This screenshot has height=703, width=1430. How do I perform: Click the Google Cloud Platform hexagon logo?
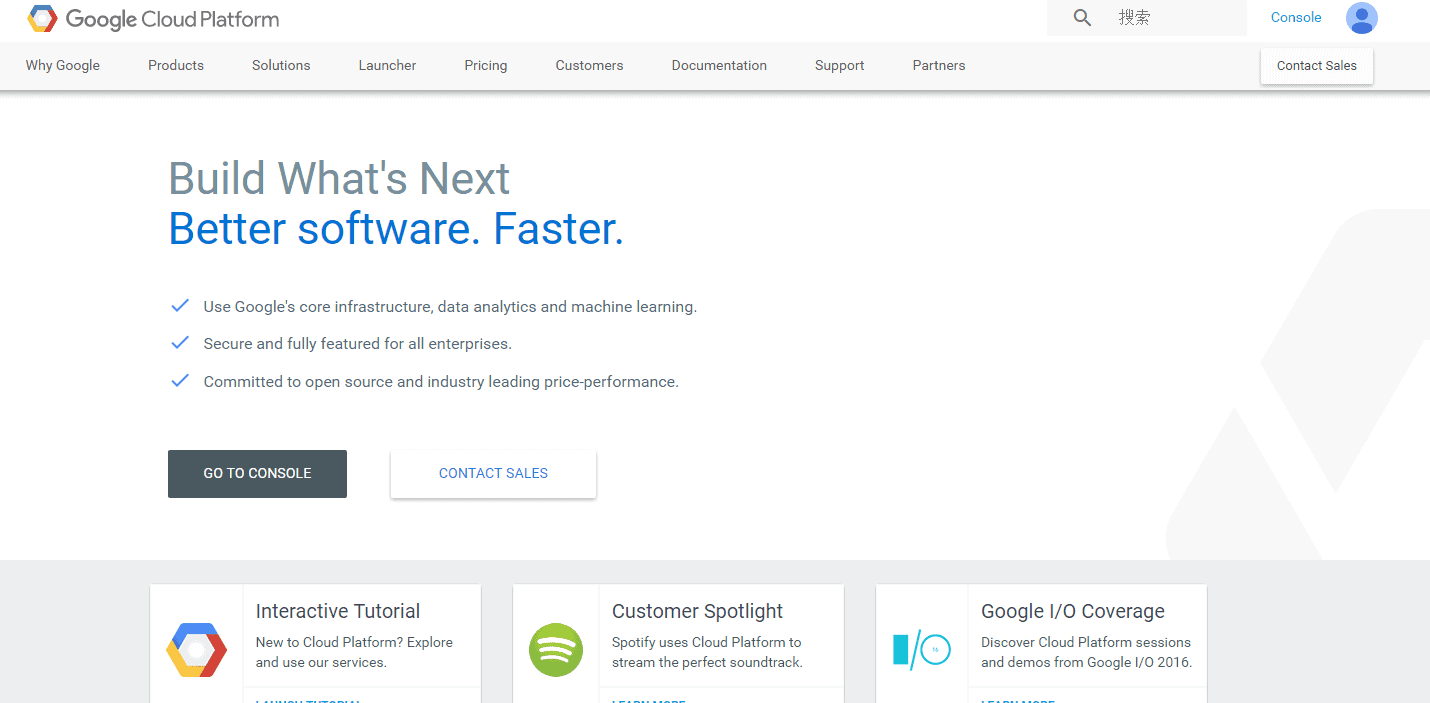(x=42, y=18)
